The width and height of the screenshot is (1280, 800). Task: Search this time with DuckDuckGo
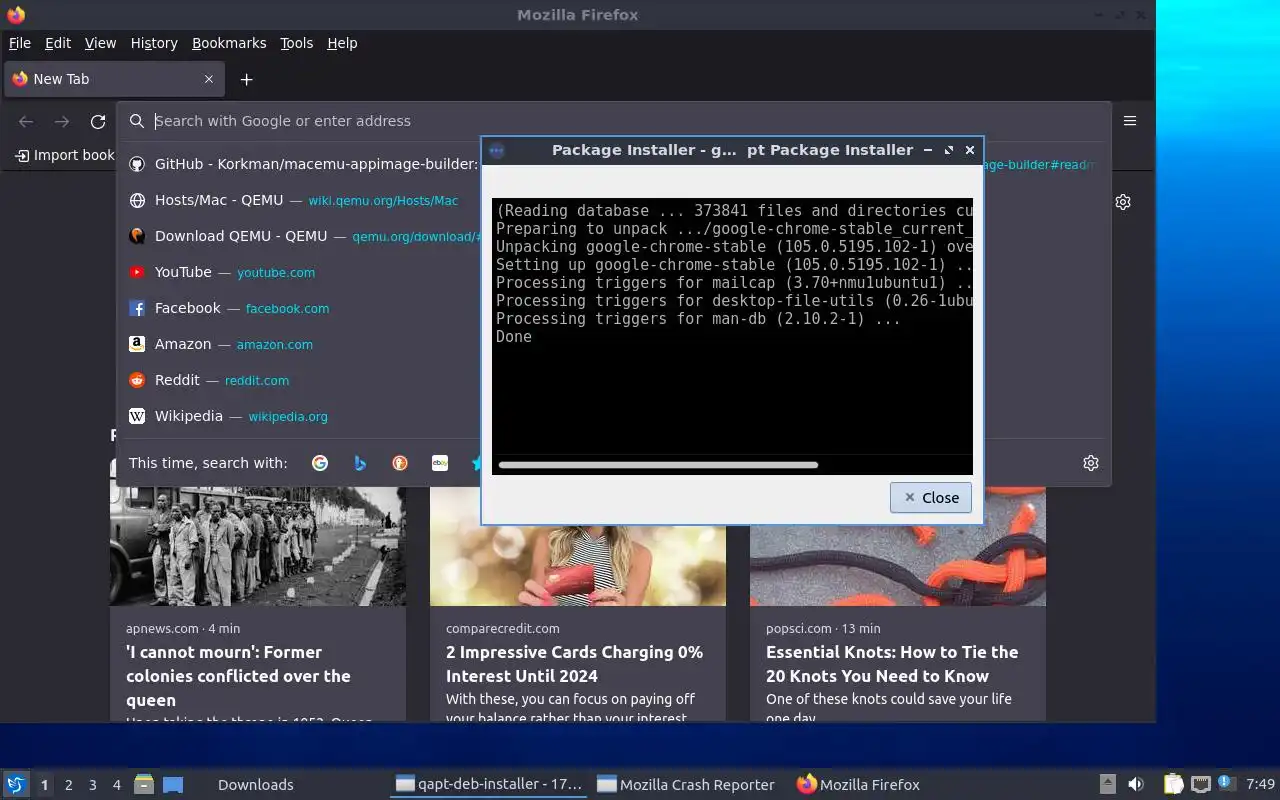coord(400,463)
